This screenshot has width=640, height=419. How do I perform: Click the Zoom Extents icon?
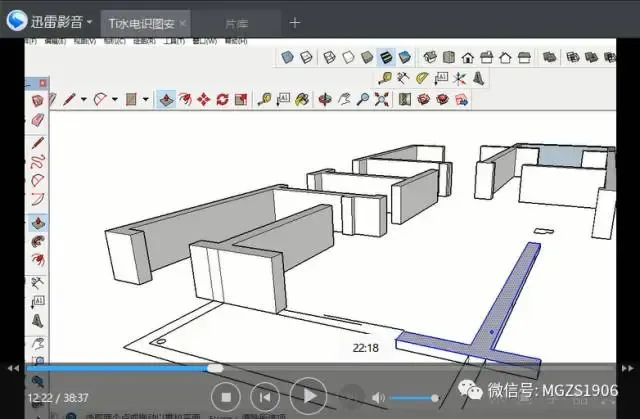[382, 100]
